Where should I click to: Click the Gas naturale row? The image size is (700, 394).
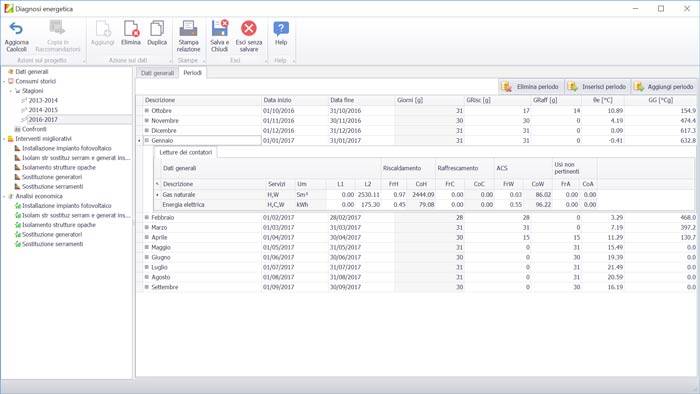(378, 195)
